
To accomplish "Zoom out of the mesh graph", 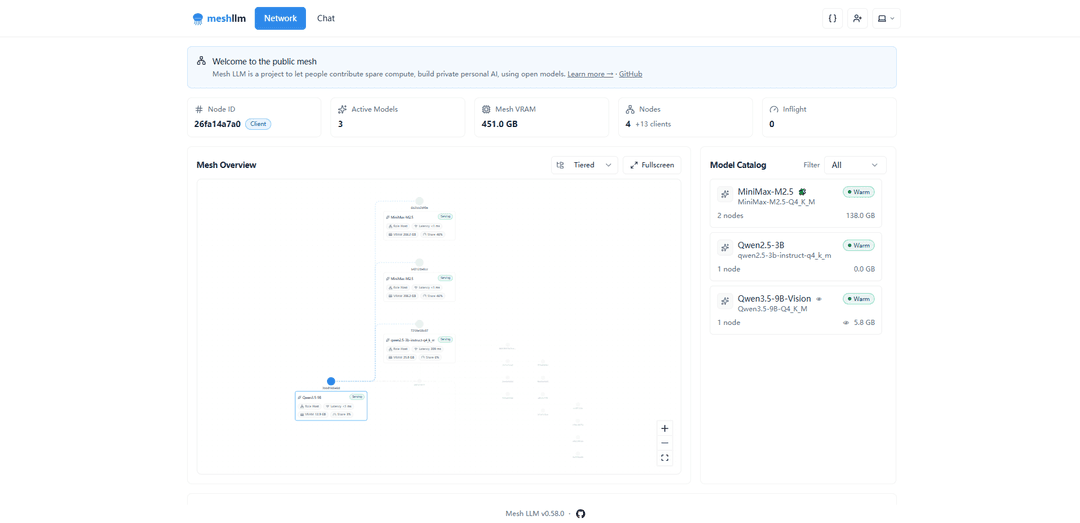I will [665, 443].
